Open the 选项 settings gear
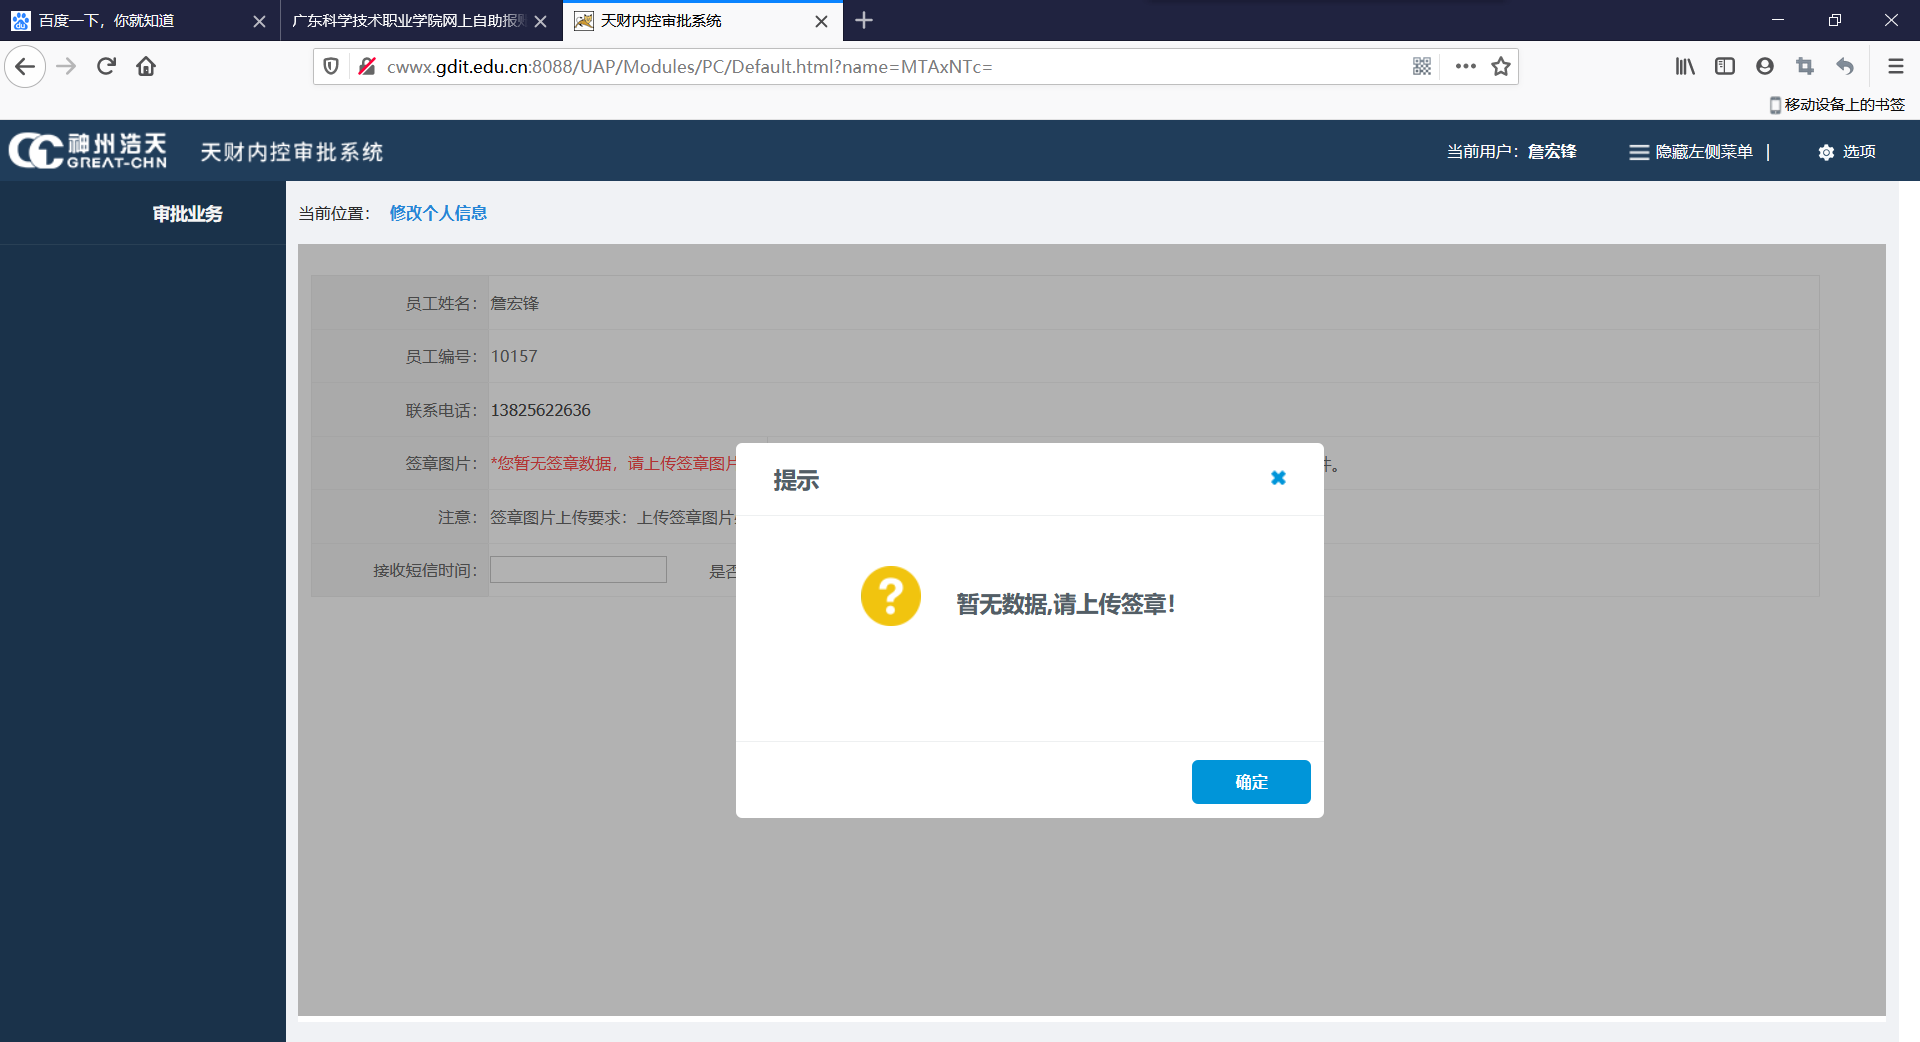Viewport: 1920px width, 1042px height. pos(1847,152)
